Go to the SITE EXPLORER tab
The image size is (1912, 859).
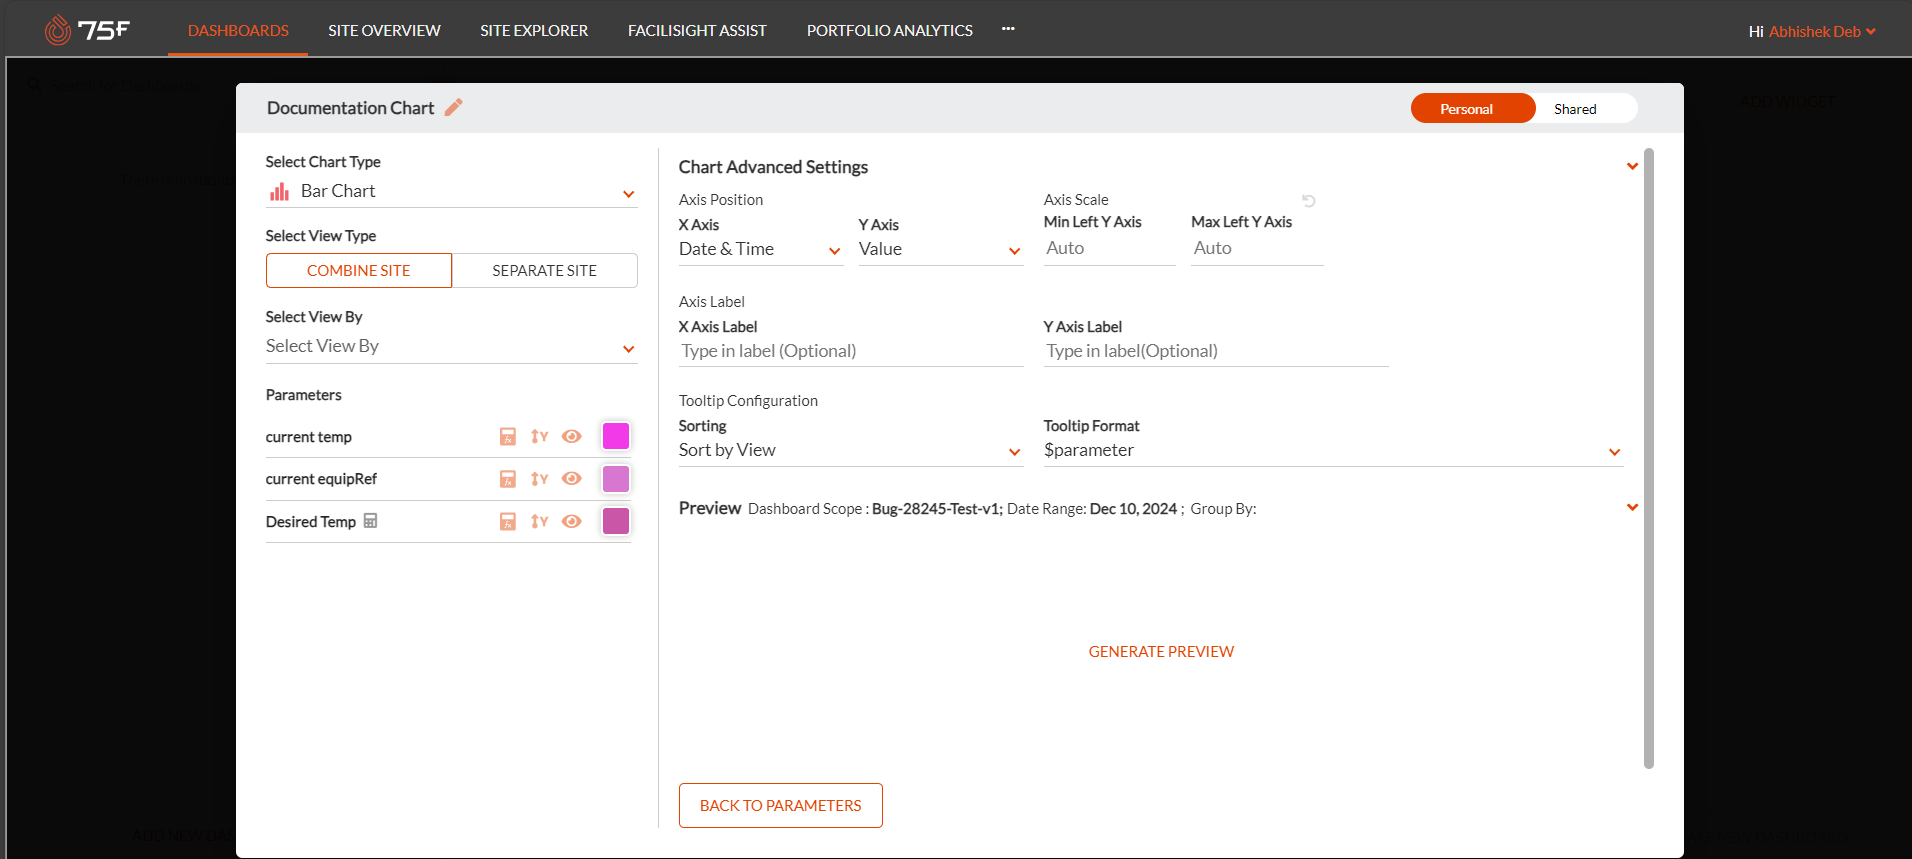[534, 30]
